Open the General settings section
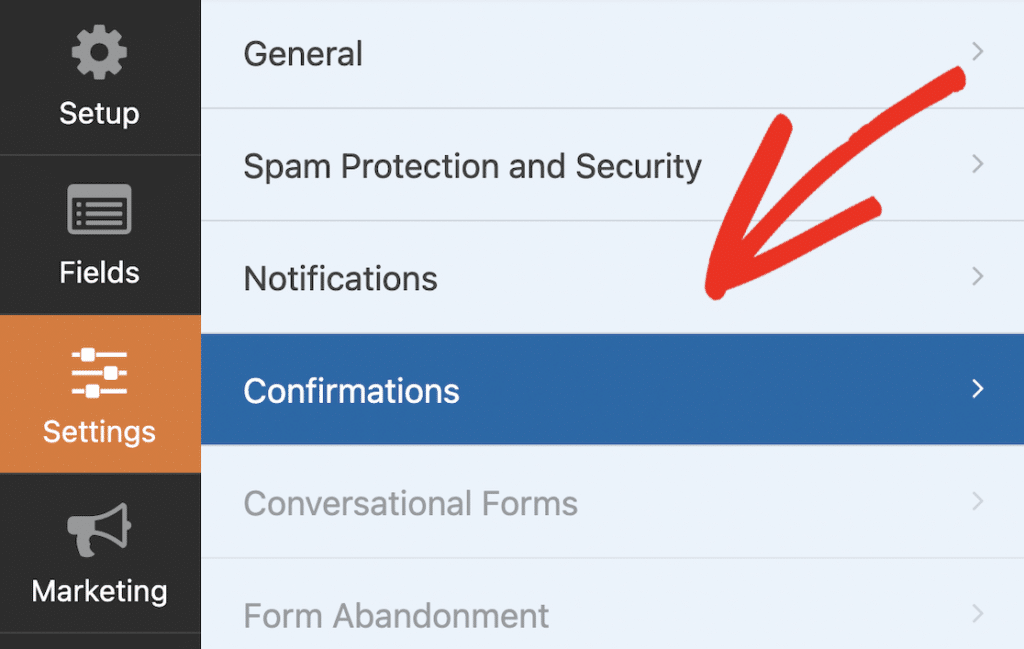This screenshot has width=1024, height=649. click(x=303, y=54)
